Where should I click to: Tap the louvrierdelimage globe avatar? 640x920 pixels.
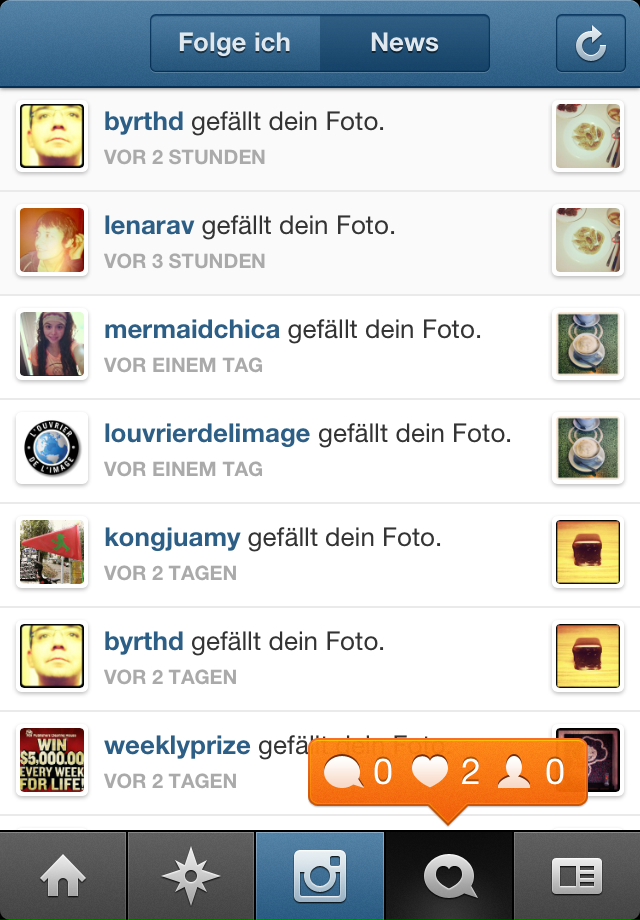tap(52, 448)
